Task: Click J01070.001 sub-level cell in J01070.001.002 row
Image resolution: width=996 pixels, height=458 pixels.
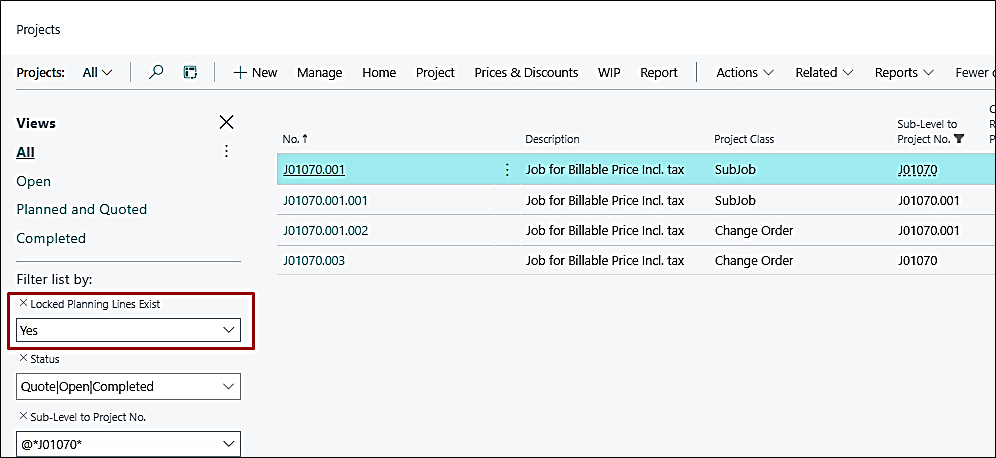Action: tap(928, 231)
